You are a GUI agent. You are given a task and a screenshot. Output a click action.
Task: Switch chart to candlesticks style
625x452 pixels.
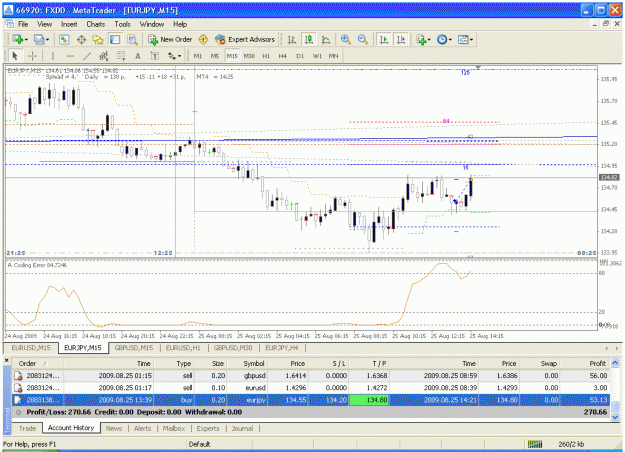[x=309, y=39]
